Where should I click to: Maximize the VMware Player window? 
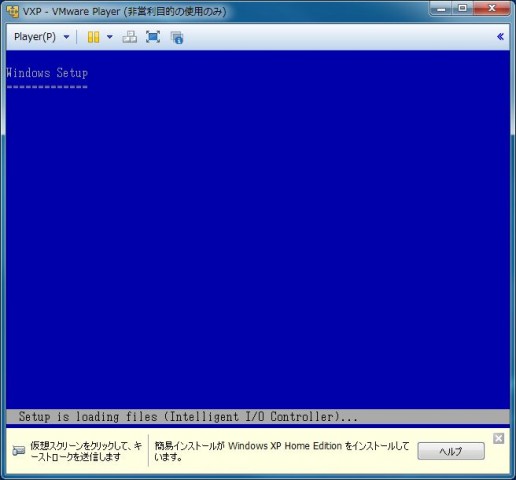tap(463, 9)
